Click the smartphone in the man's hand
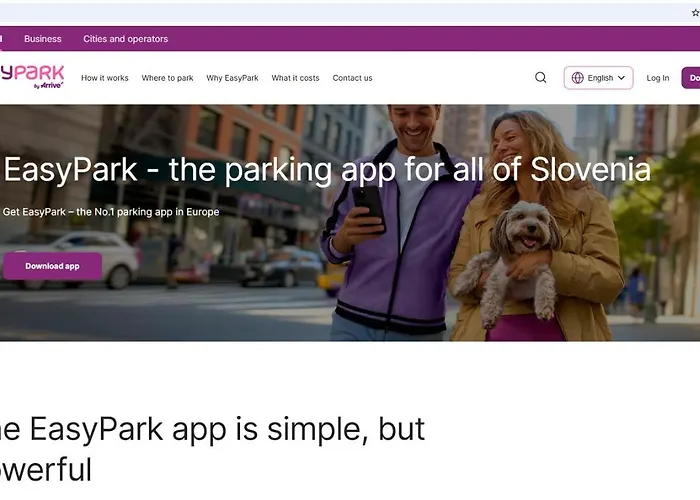Viewport: 700px width, 500px height. (x=368, y=204)
